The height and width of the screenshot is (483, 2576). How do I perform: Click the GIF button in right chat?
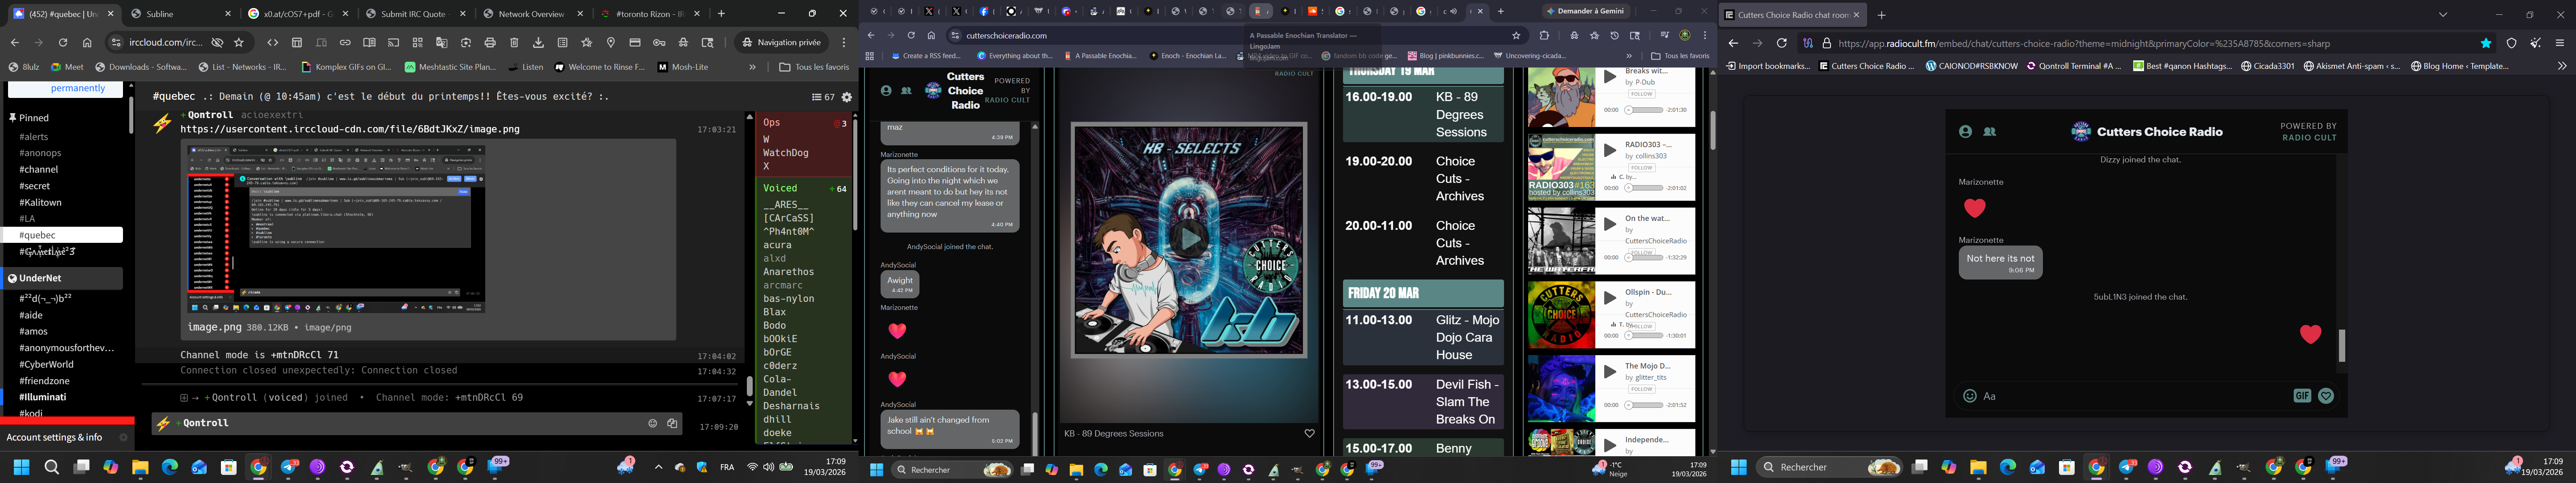tap(2302, 396)
